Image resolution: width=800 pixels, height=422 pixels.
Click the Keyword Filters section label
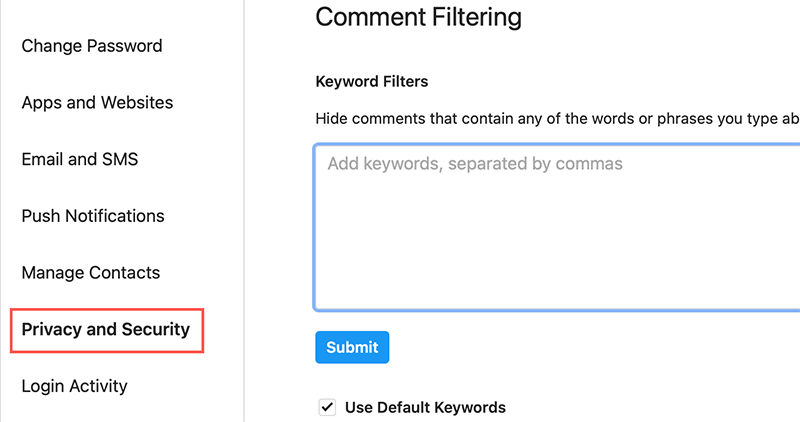(x=371, y=82)
